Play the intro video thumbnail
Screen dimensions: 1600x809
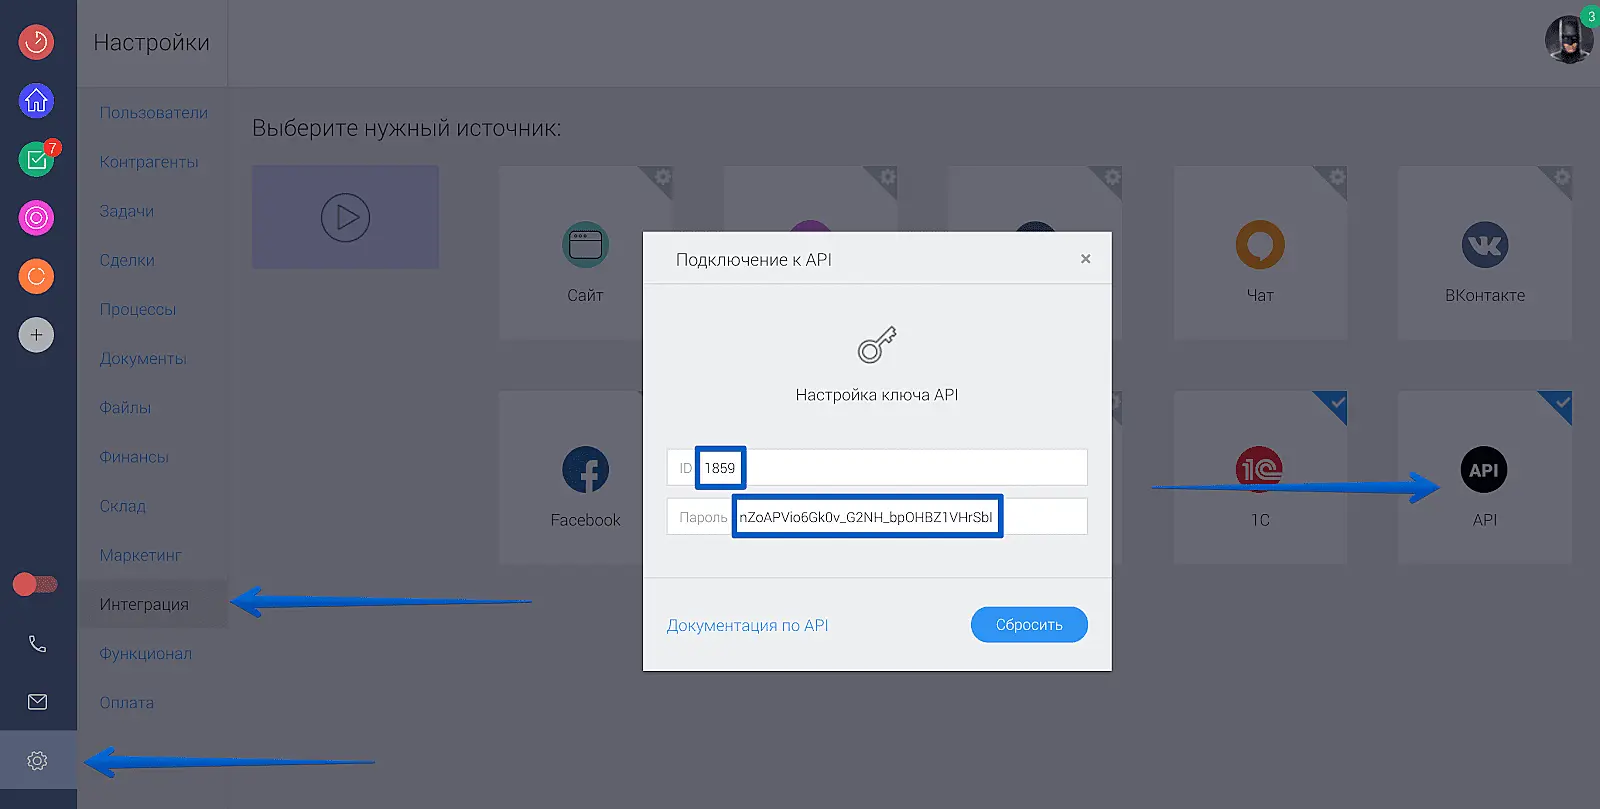pos(345,217)
